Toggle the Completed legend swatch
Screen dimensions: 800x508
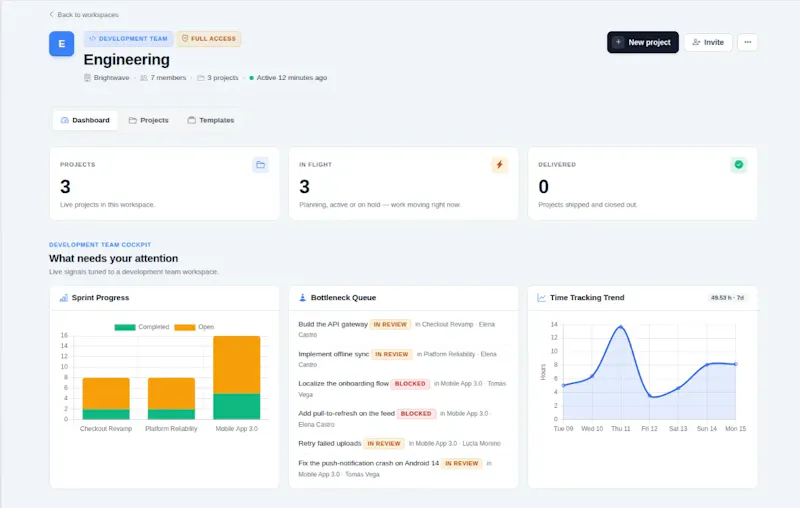click(125, 327)
